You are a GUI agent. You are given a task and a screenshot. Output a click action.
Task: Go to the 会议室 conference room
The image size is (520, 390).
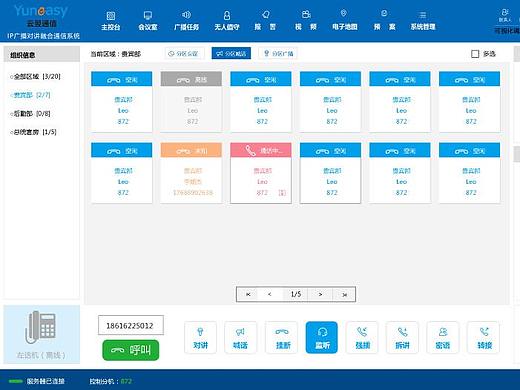[x=148, y=21]
